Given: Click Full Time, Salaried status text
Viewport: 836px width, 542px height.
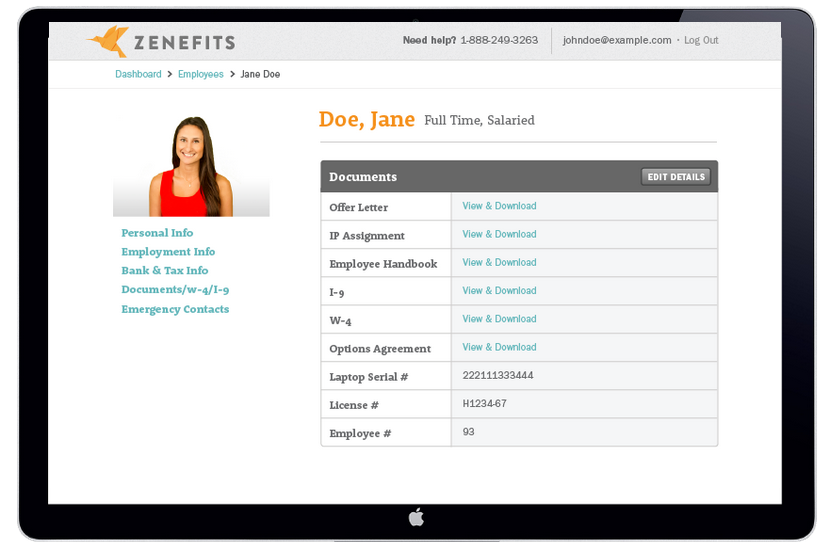Looking at the screenshot, I should [x=479, y=120].
